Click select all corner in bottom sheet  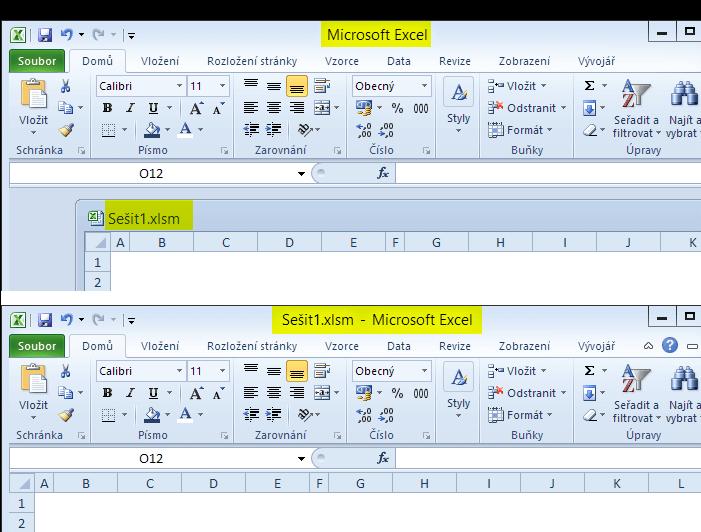pyautogui.click(x=22, y=483)
